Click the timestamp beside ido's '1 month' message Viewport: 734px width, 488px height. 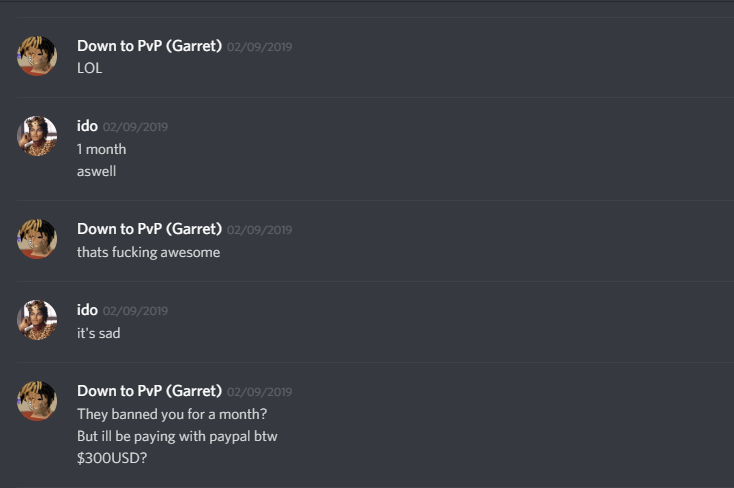click(135, 127)
